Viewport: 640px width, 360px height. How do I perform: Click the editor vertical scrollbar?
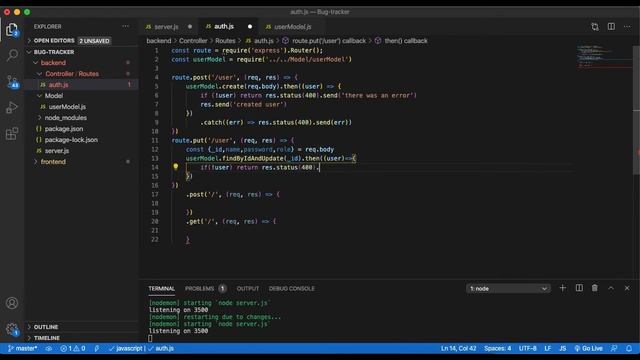click(x=636, y=109)
